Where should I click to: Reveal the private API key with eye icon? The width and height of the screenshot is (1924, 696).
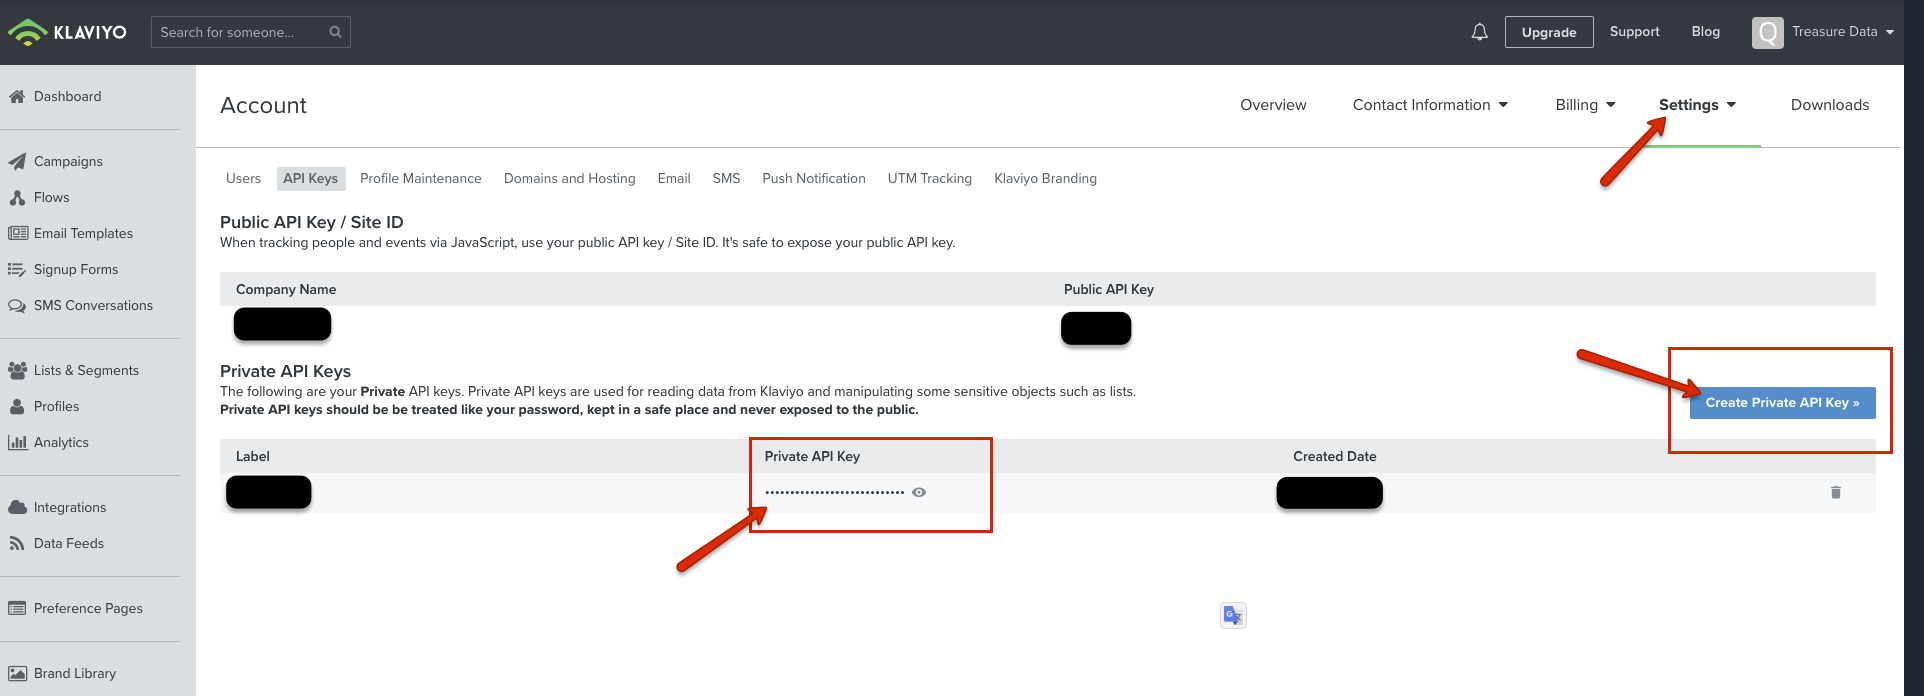(x=919, y=492)
